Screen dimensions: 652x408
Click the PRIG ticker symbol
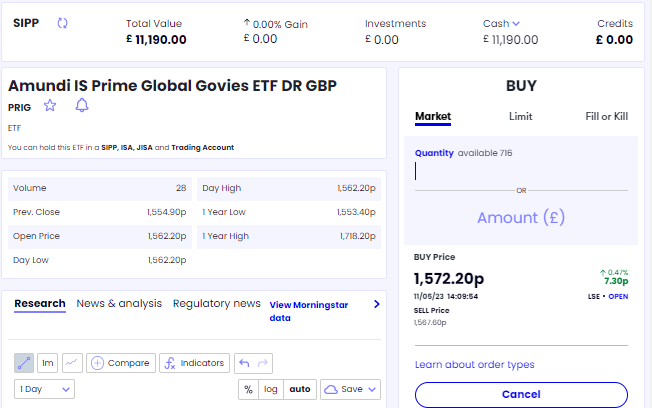(19, 108)
